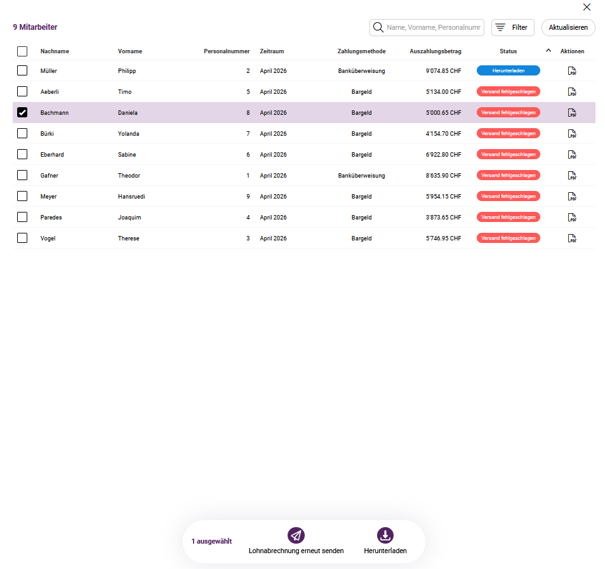
Task: Open the Filter options
Action: tap(512, 27)
